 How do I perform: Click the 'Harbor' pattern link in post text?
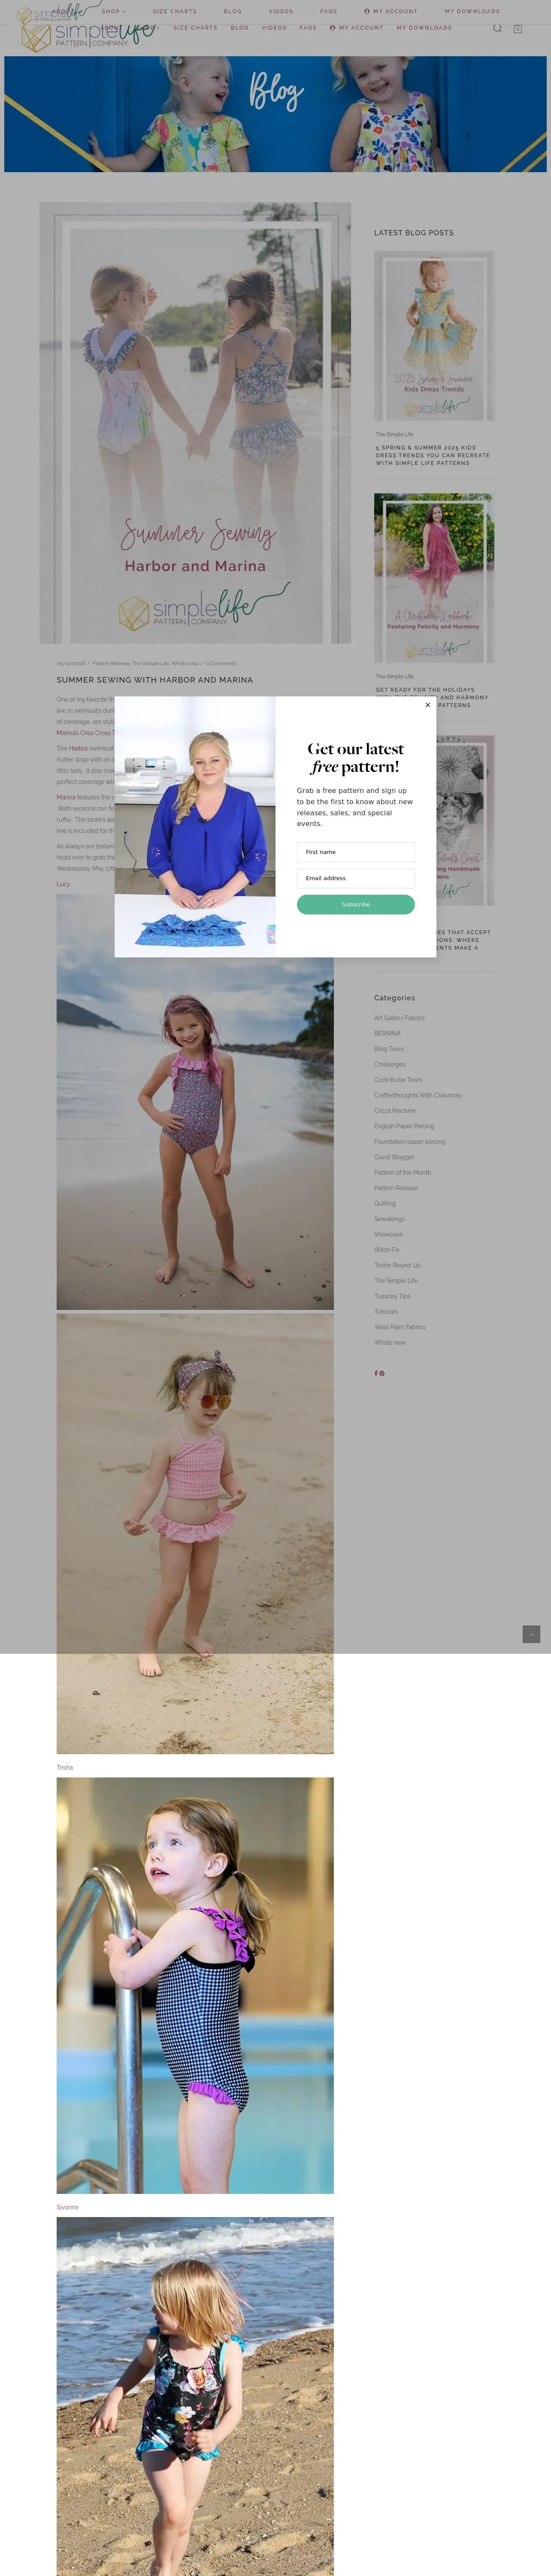coord(78,748)
